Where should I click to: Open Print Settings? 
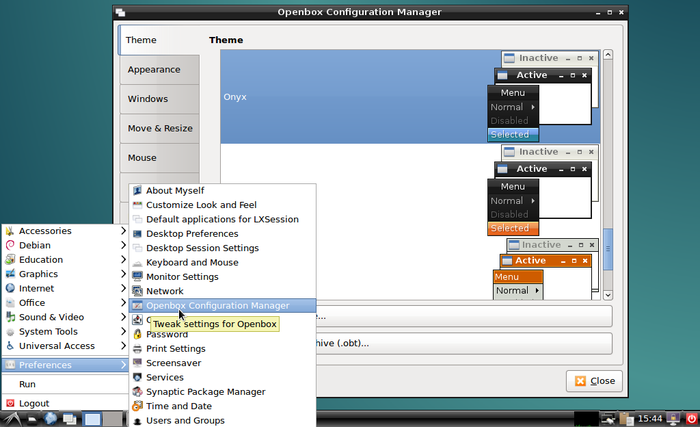click(x=222, y=349)
